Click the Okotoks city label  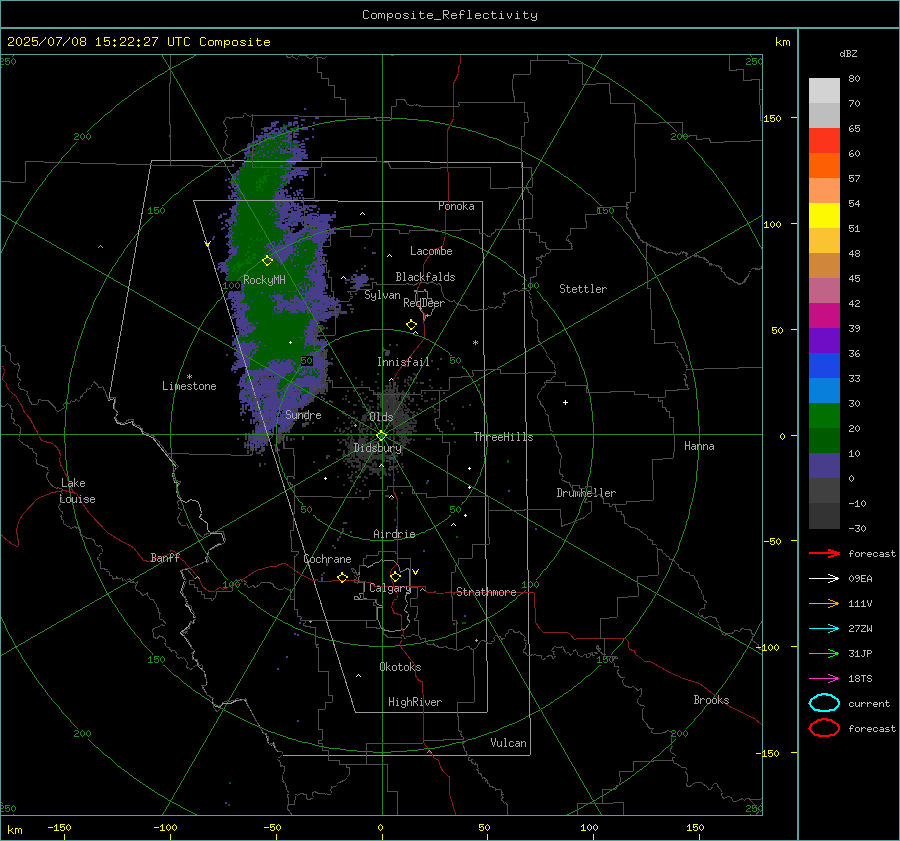click(400, 667)
